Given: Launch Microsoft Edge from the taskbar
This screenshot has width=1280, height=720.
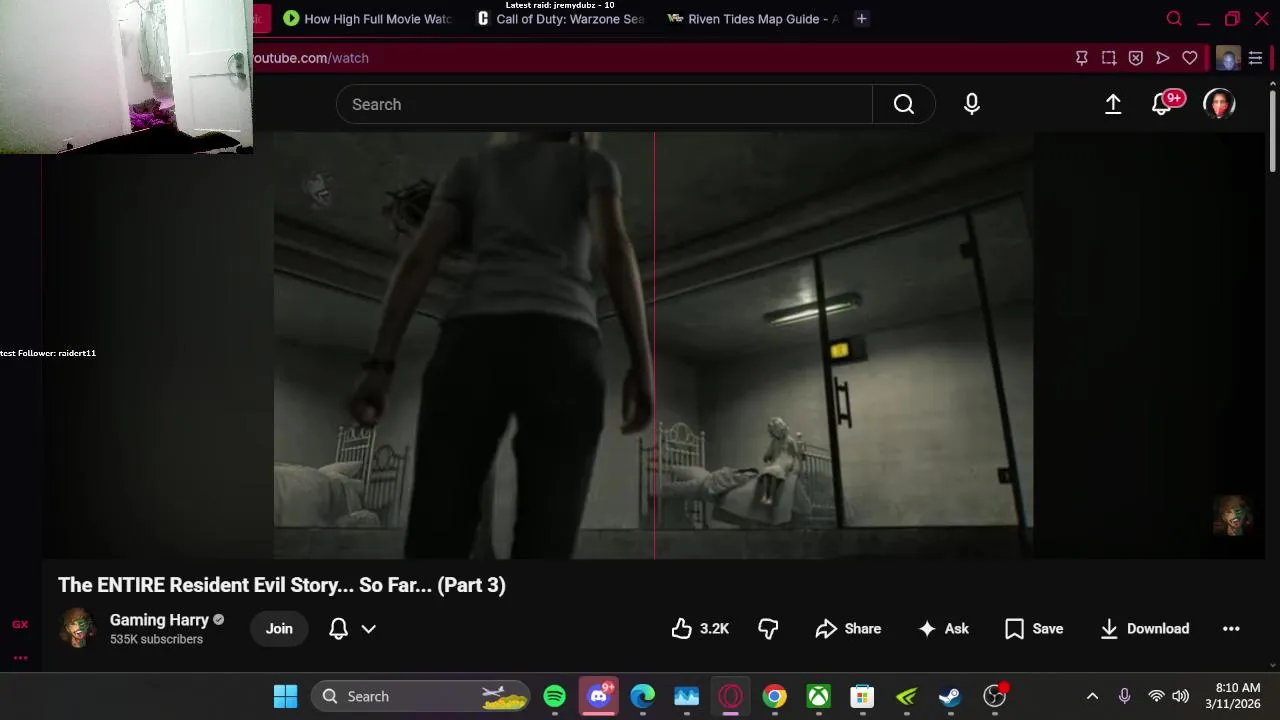Looking at the screenshot, I should coord(642,696).
